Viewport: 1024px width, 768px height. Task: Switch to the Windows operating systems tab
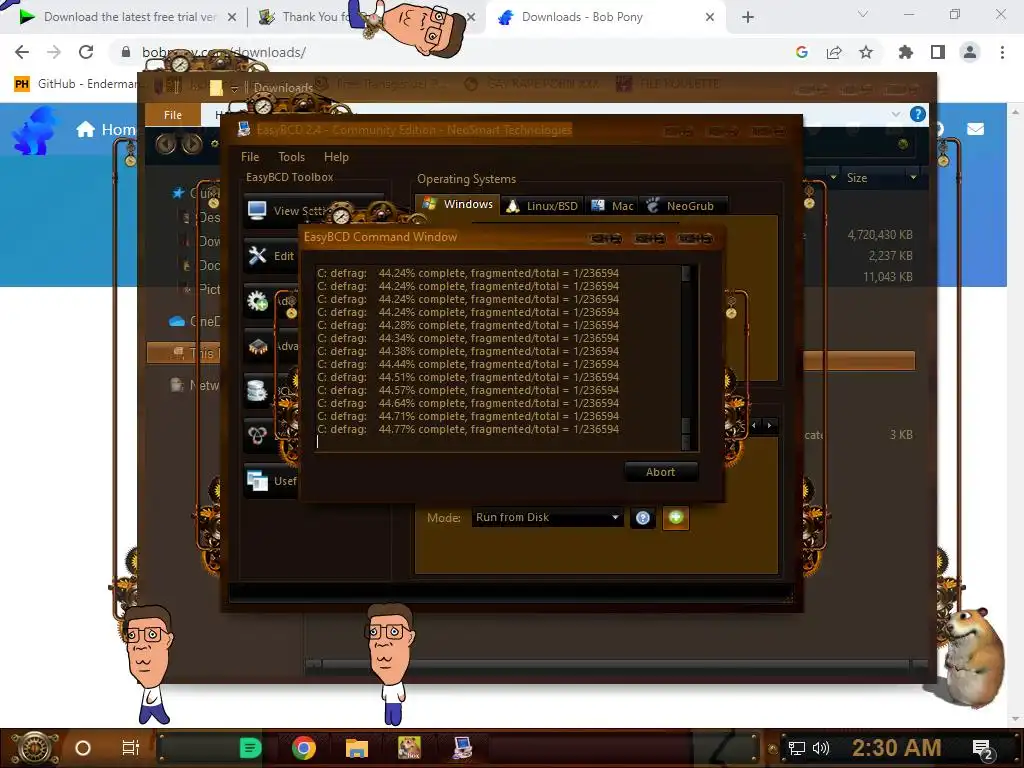point(458,204)
